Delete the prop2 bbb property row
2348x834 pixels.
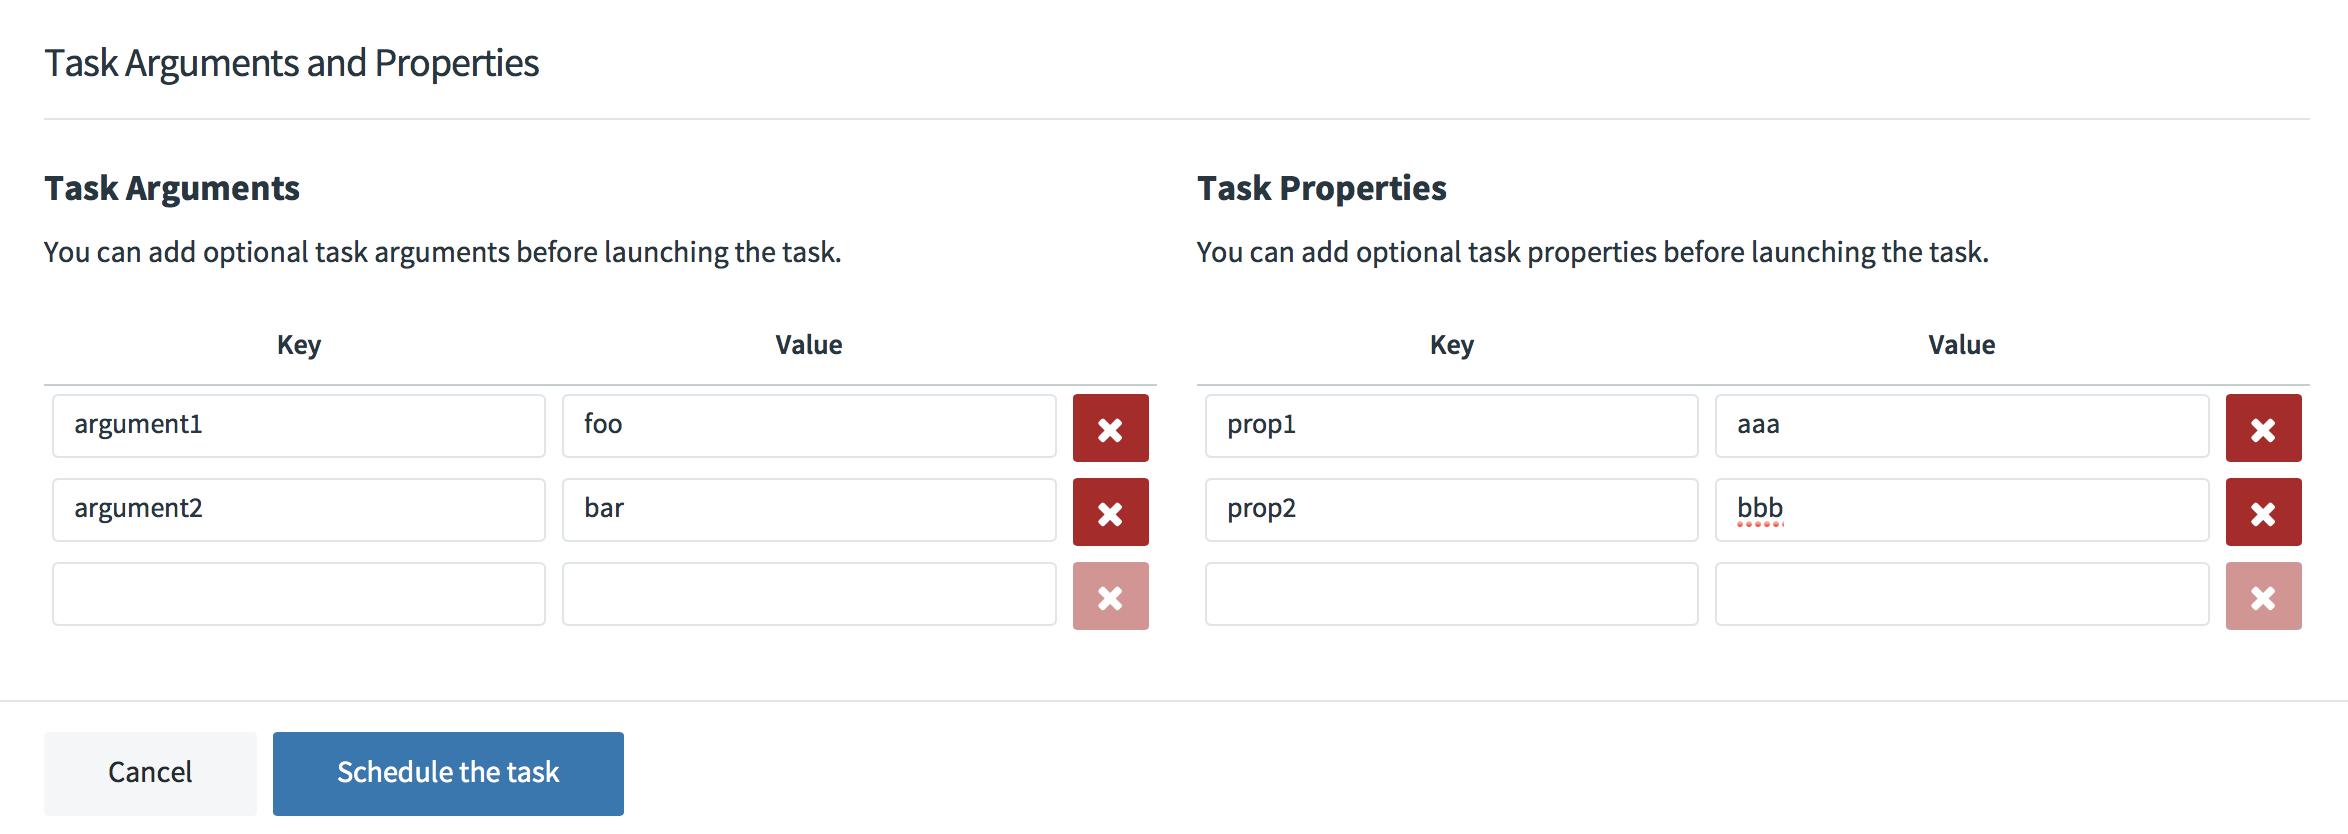(2263, 512)
